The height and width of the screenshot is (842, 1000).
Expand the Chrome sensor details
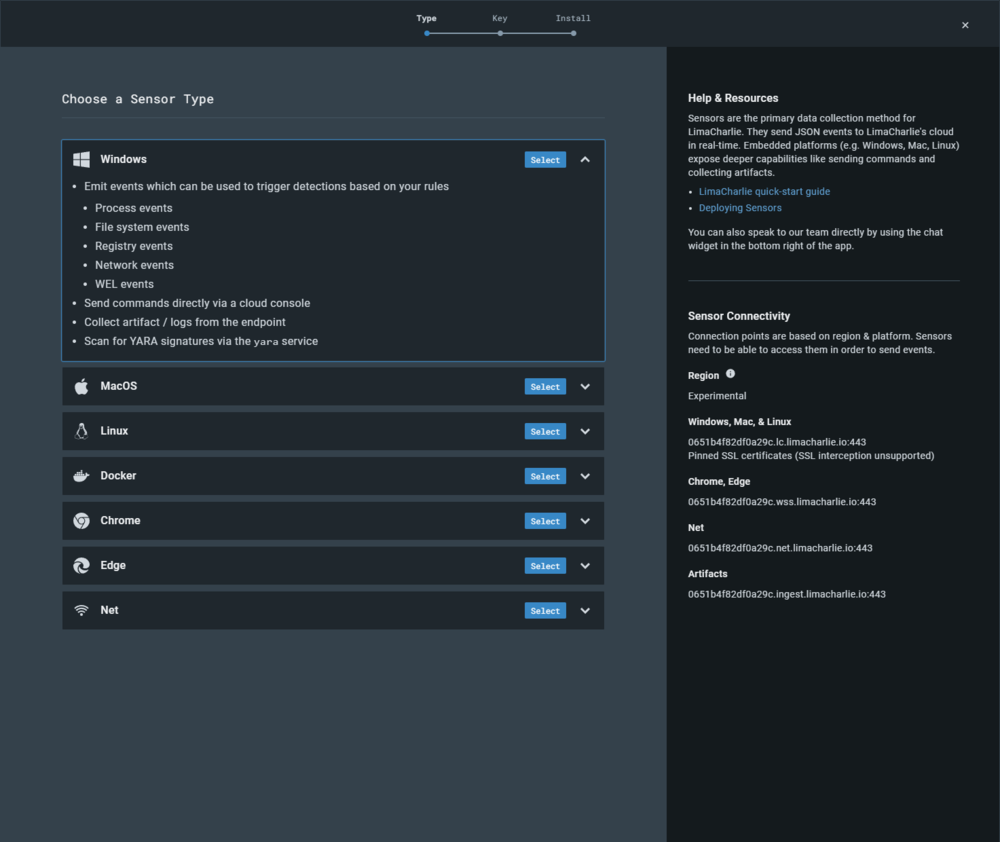[585, 521]
